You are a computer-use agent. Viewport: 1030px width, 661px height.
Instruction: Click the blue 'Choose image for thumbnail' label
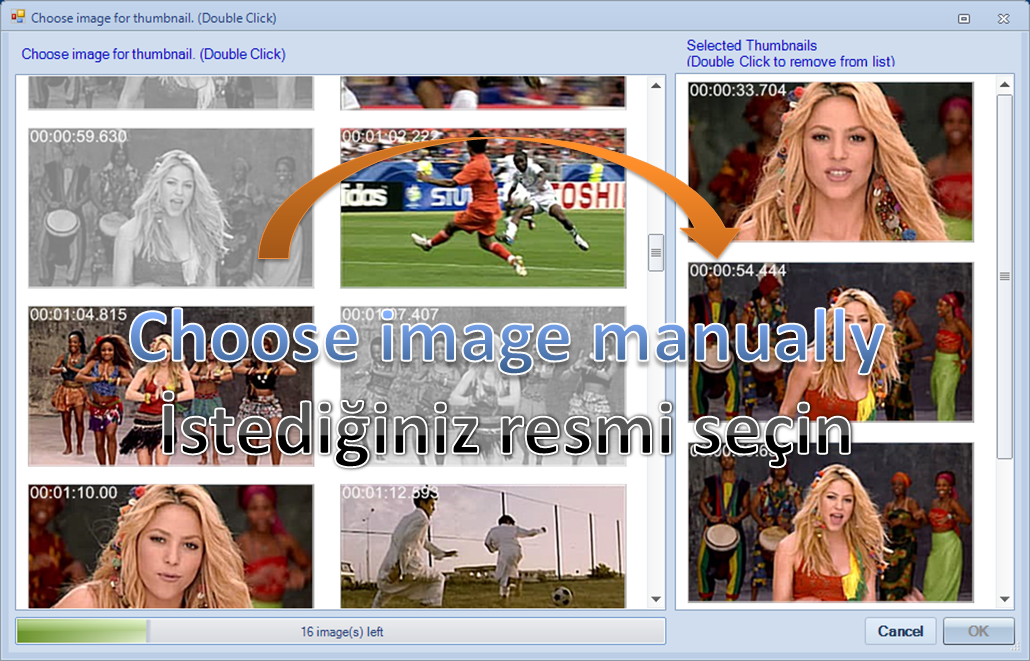click(154, 54)
